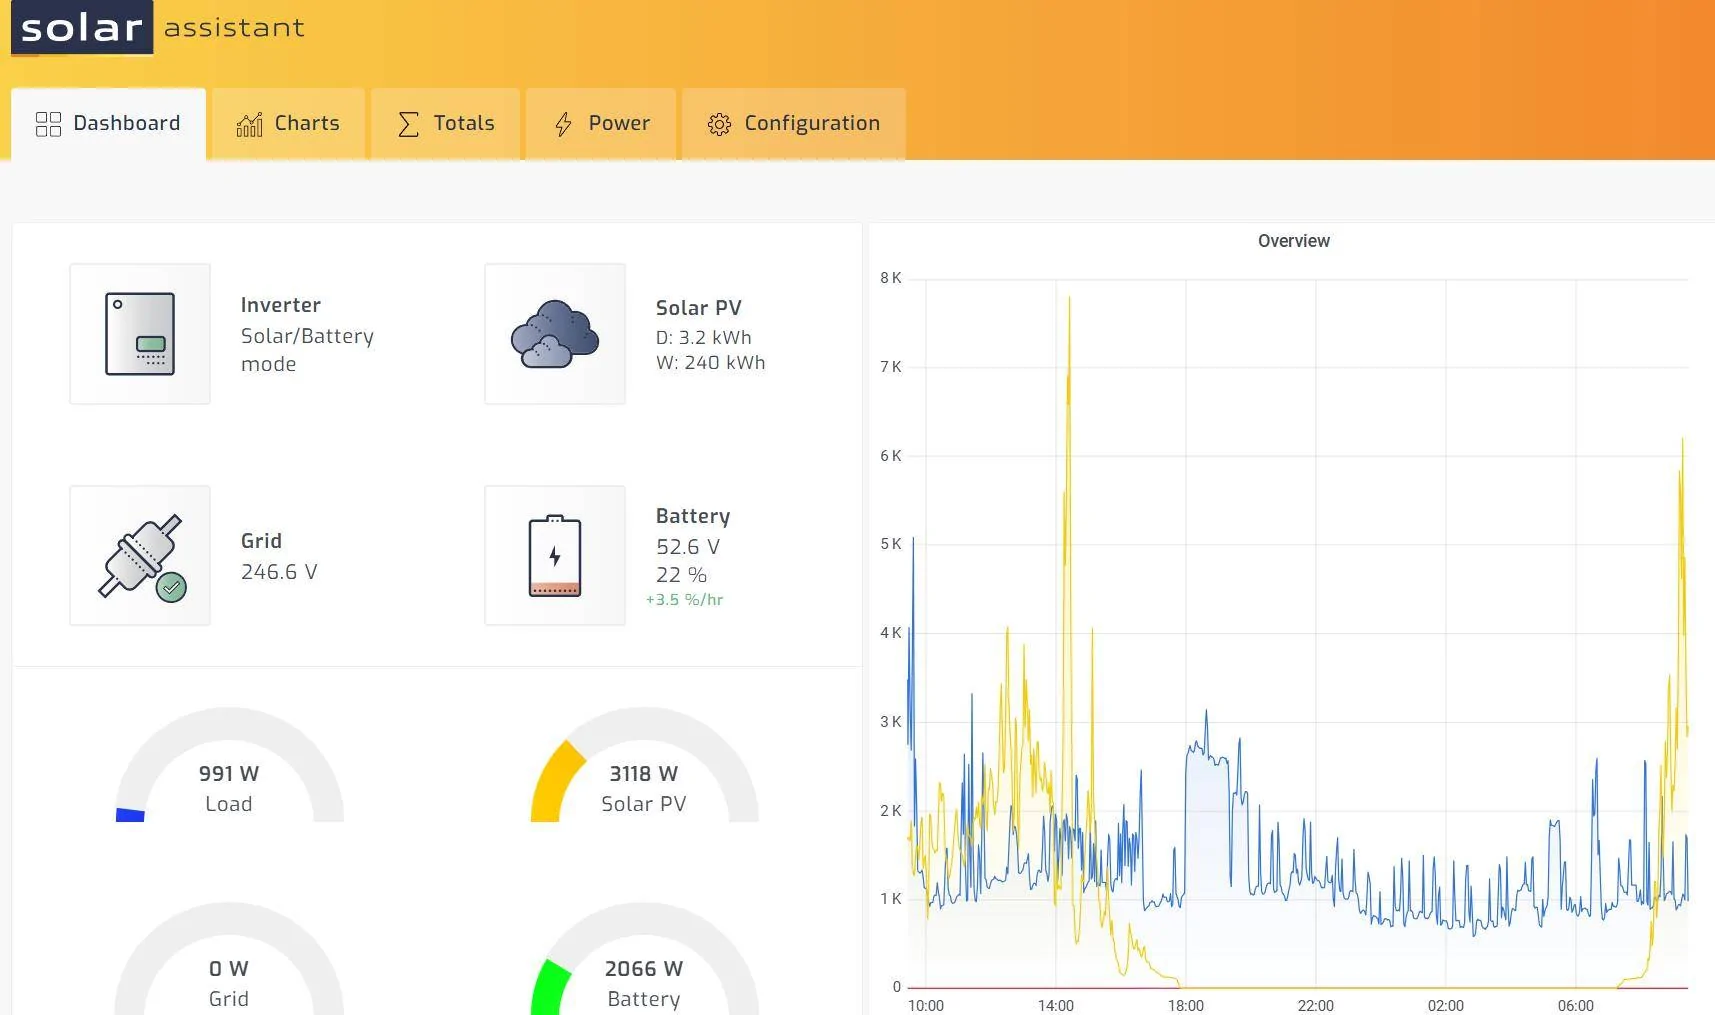Select the Battery charging icon

[x=555, y=556]
